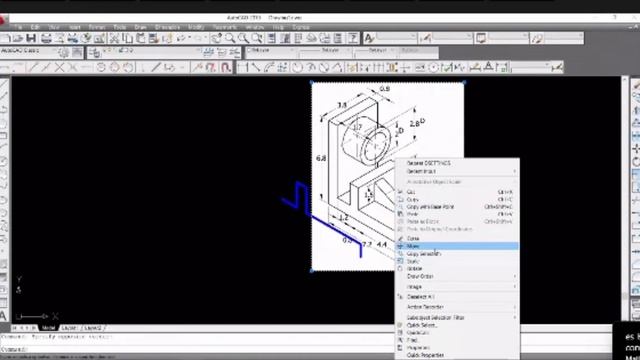Click the vertical scrollbar of drawing area
Screen dimensions: 640x360
(x=625, y=200)
